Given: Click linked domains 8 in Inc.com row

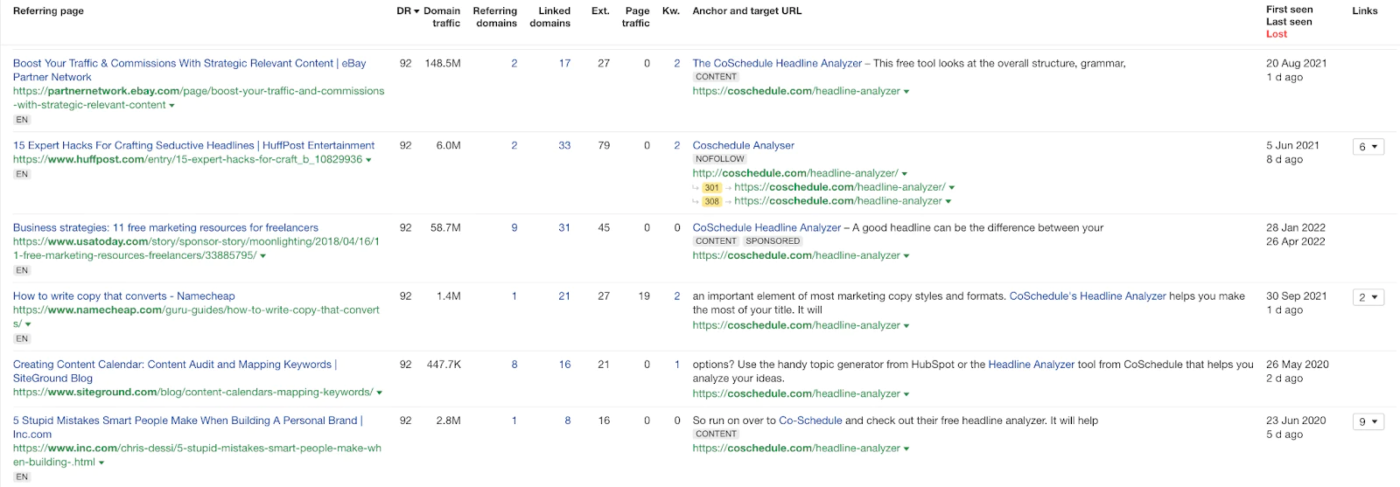Looking at the screenshot, I should 568,421.
